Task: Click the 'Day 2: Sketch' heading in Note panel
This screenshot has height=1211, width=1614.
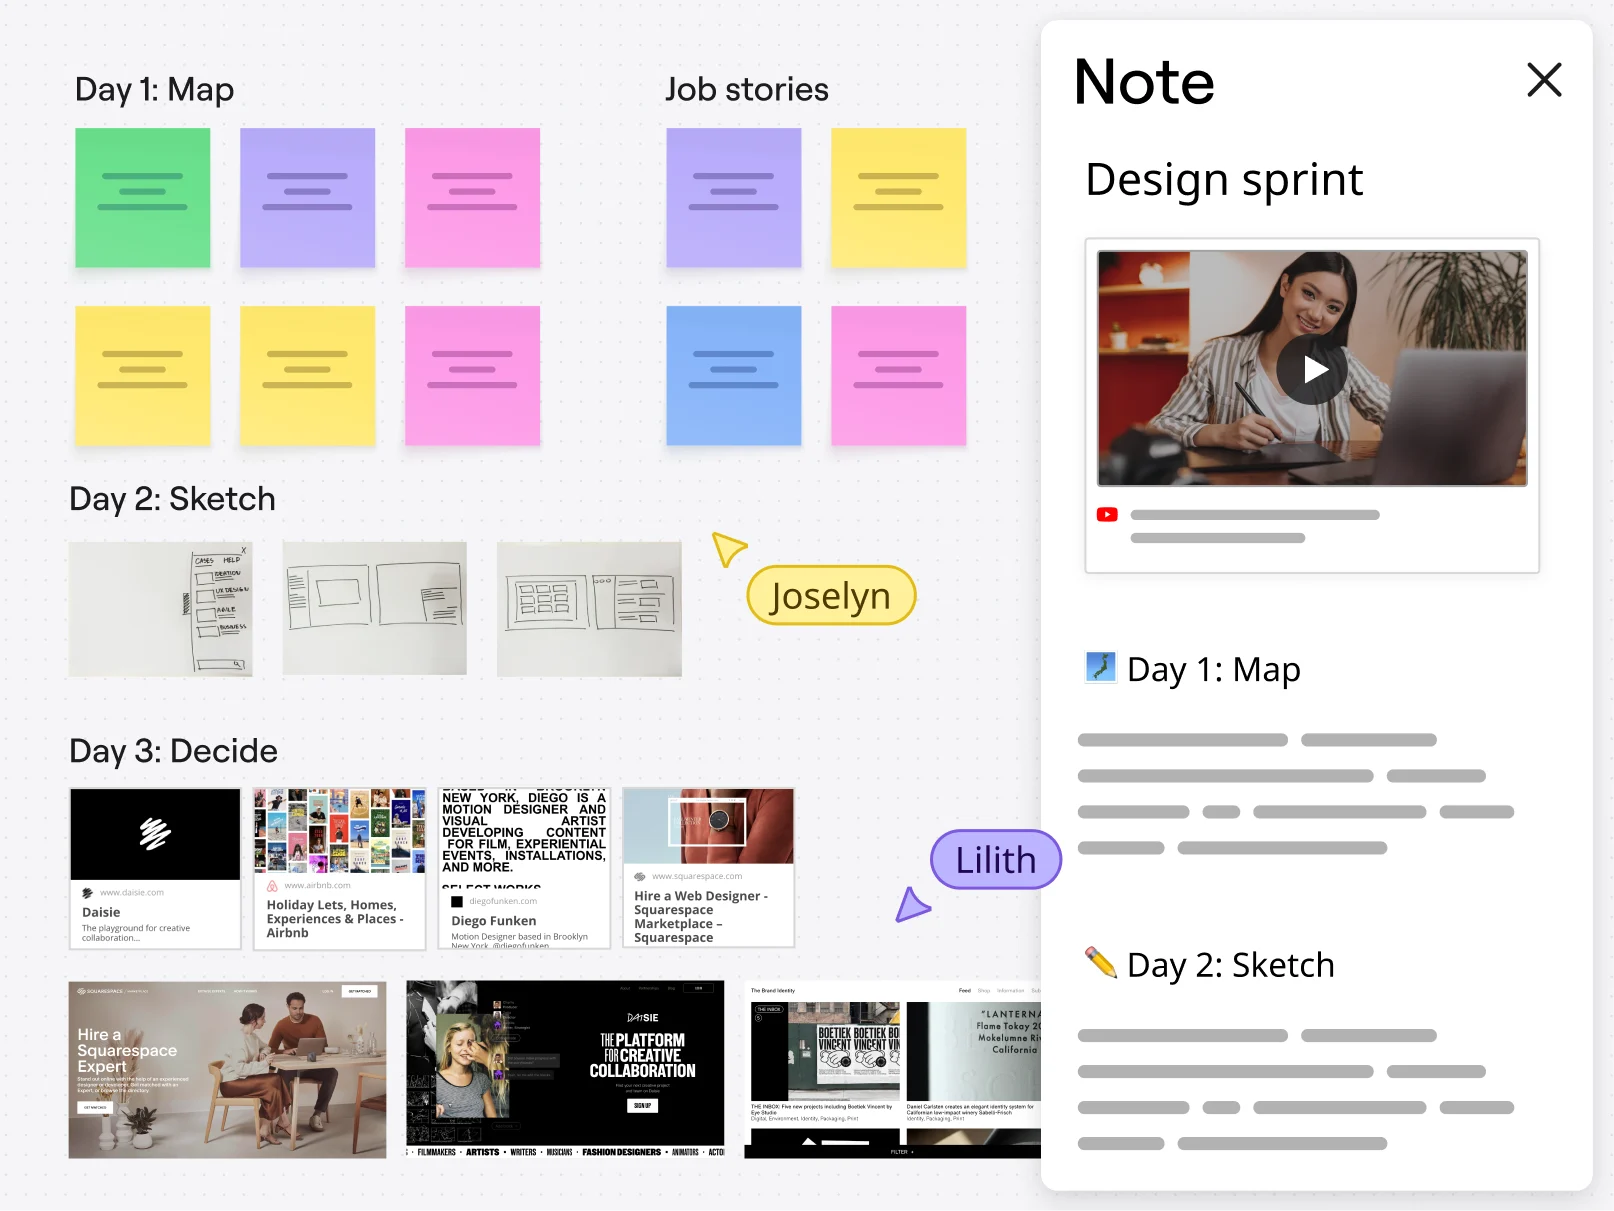Action: click(1231, 966)
